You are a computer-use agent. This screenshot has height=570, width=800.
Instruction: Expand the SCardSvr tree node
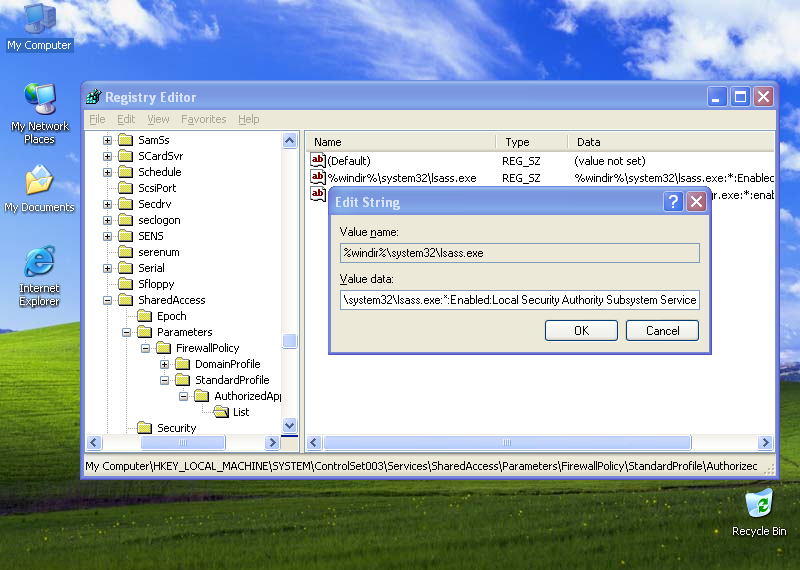(107, 156)
